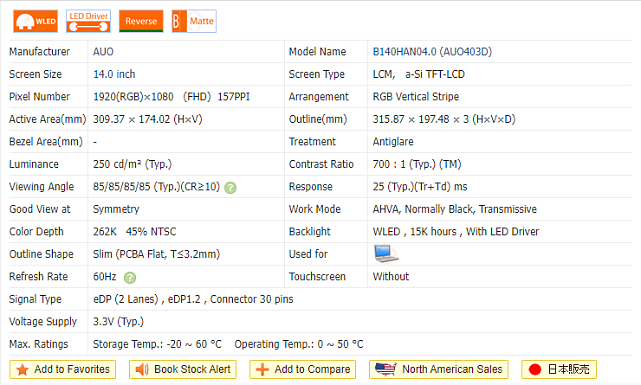
Task: Click the Antiglare treatment value
Action: 393,142
